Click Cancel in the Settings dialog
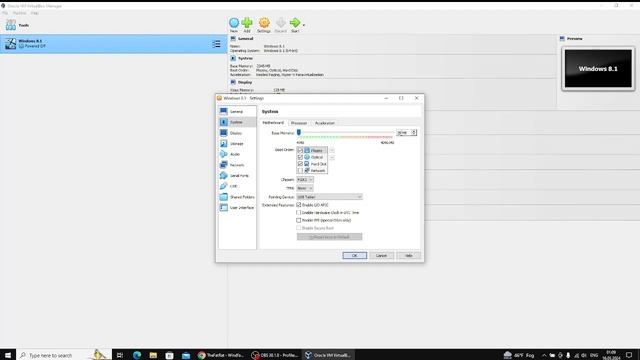This screenshot has height=360, width=640. click(x=381, y=256)
